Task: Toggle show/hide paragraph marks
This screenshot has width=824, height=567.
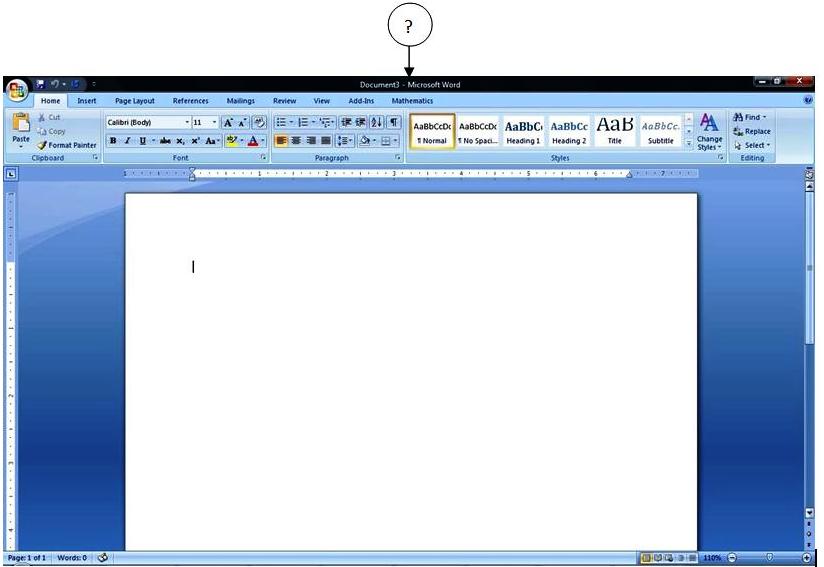Action: coord(394,122)
